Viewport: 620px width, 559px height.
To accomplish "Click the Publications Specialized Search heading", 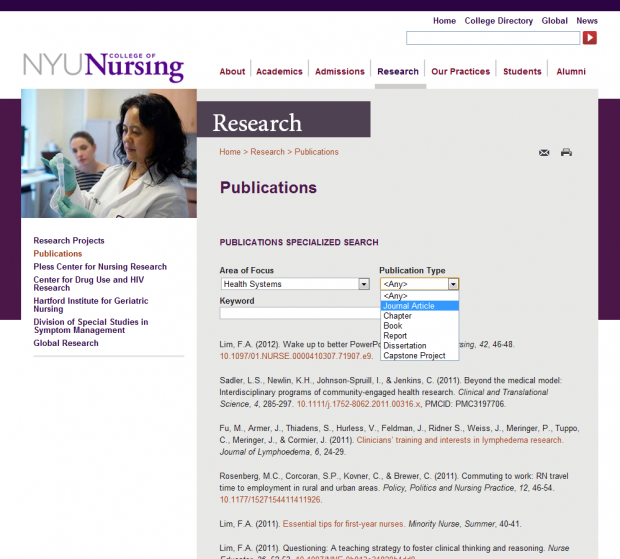I will (299, 242).
